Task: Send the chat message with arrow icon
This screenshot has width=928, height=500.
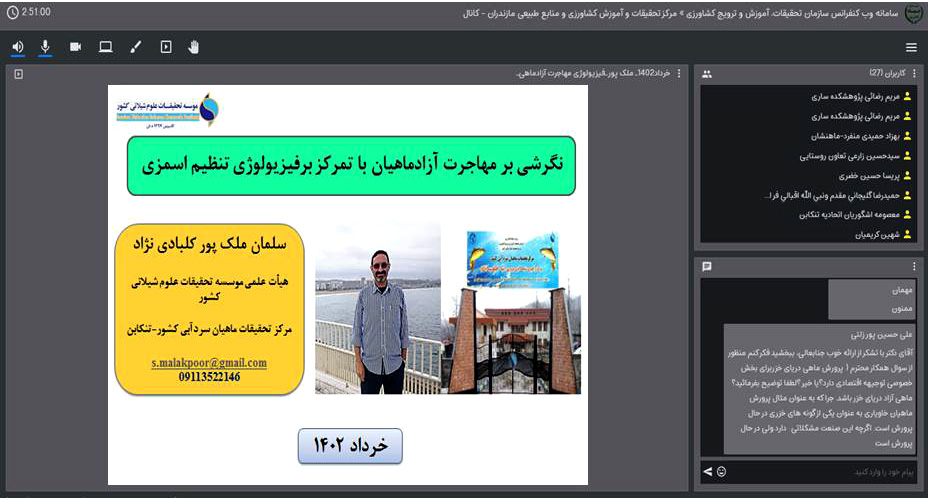Action: click(x=708, y=471)
